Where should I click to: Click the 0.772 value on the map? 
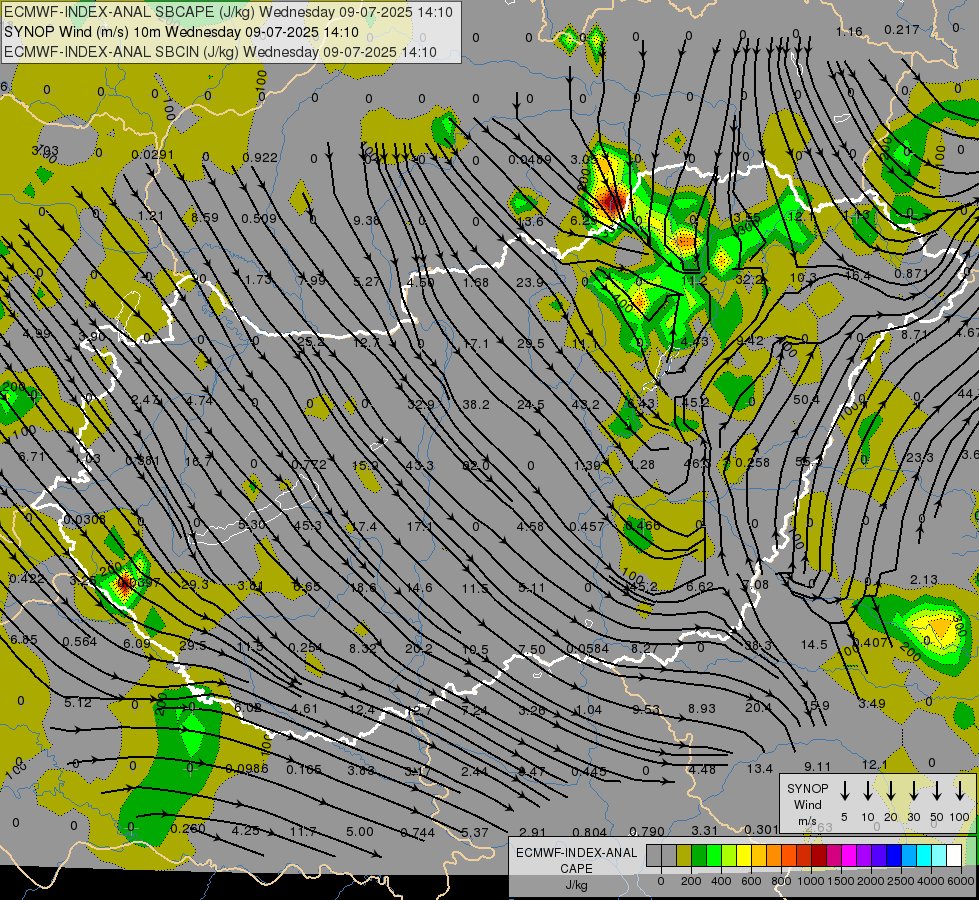coord(309,465)
